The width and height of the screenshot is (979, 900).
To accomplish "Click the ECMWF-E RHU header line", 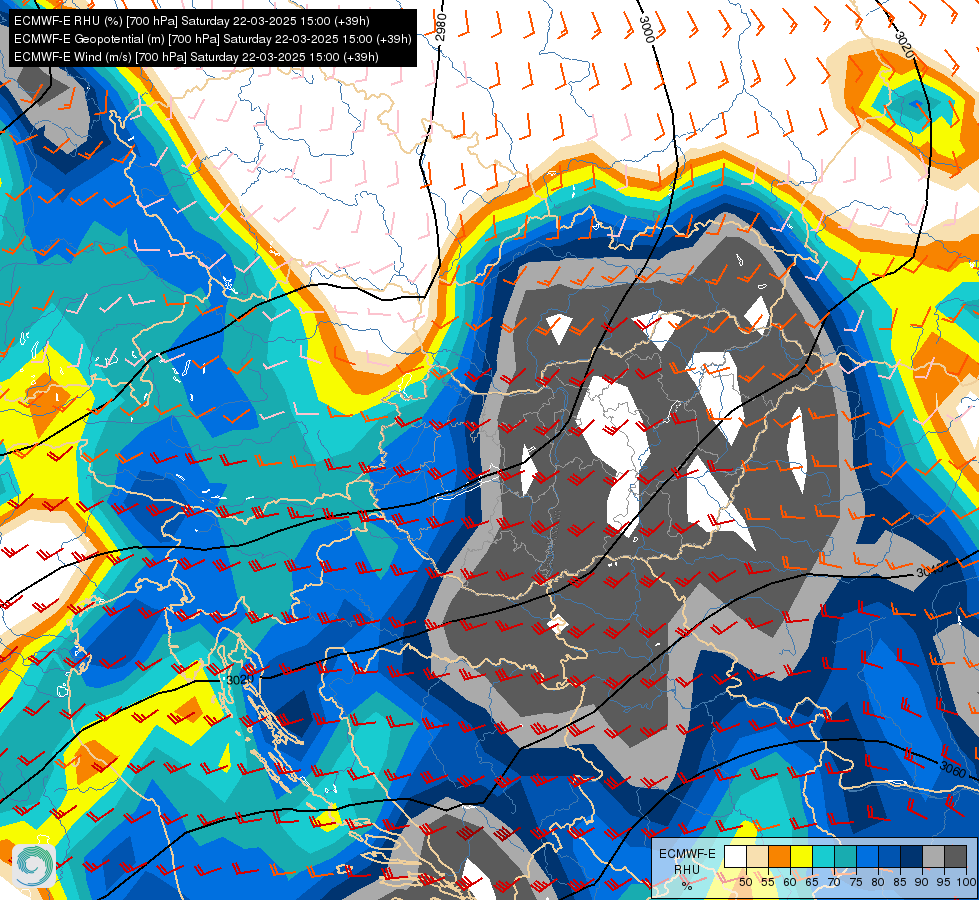I will click(192, 21).
